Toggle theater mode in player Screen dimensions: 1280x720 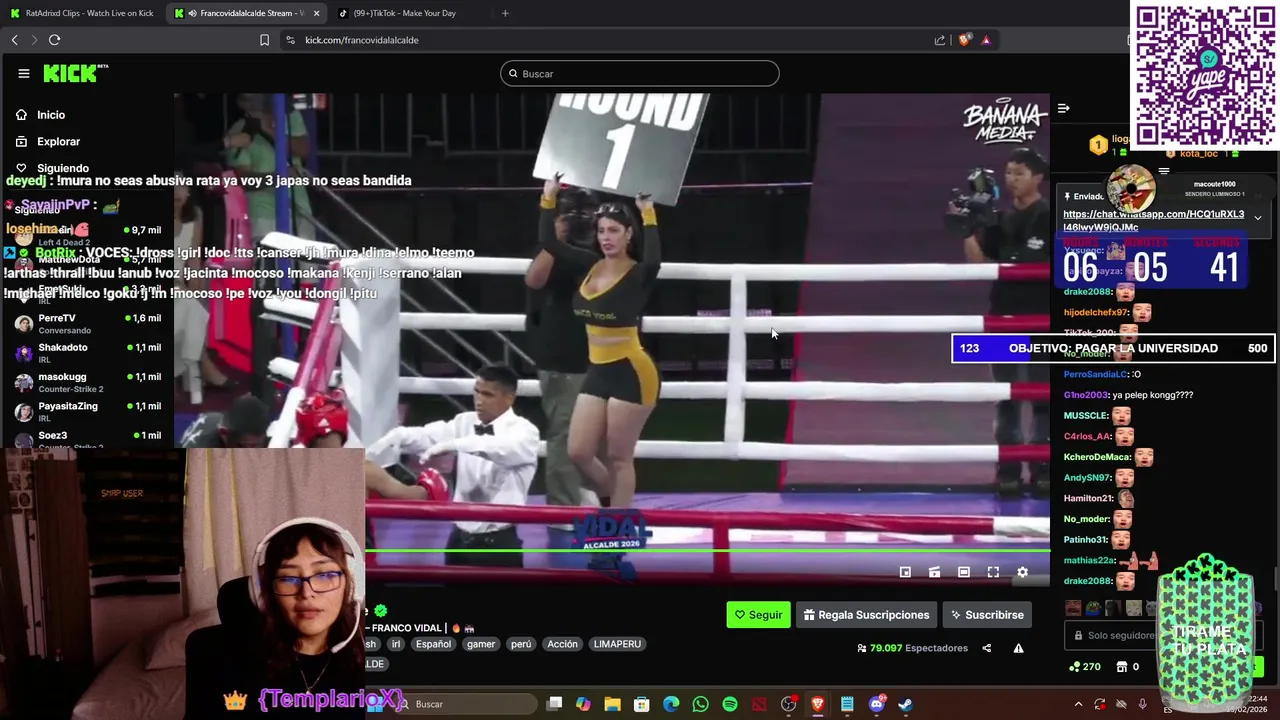[964, 572]
